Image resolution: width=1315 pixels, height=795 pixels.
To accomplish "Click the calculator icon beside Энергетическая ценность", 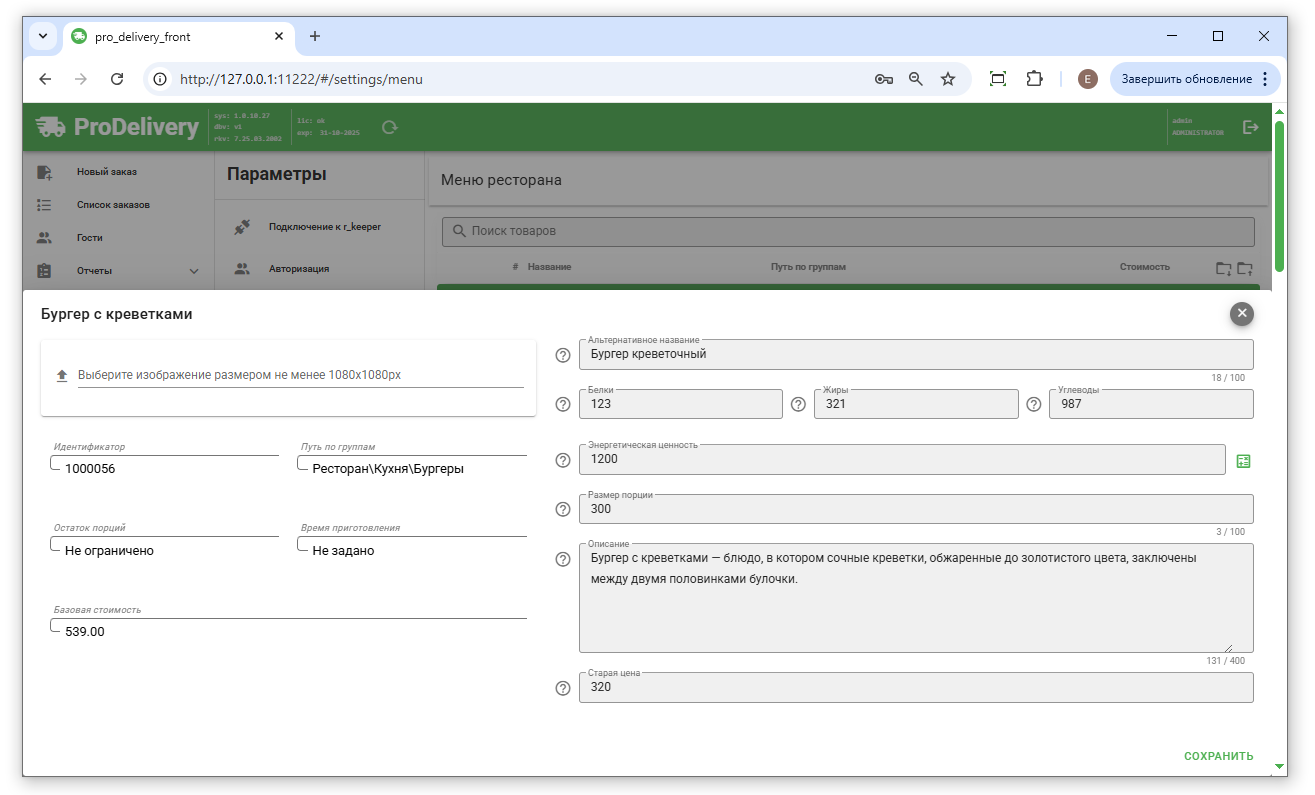I will [1243, 461].
